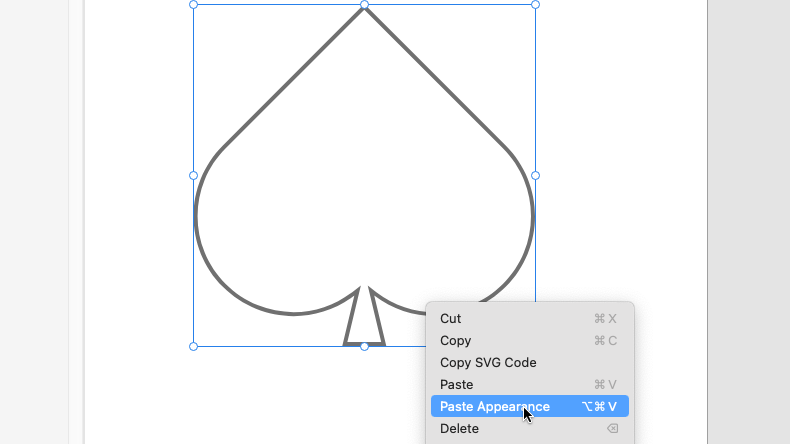
Task: Grab the top-right selection handle
Action: [x=535, y=5]
